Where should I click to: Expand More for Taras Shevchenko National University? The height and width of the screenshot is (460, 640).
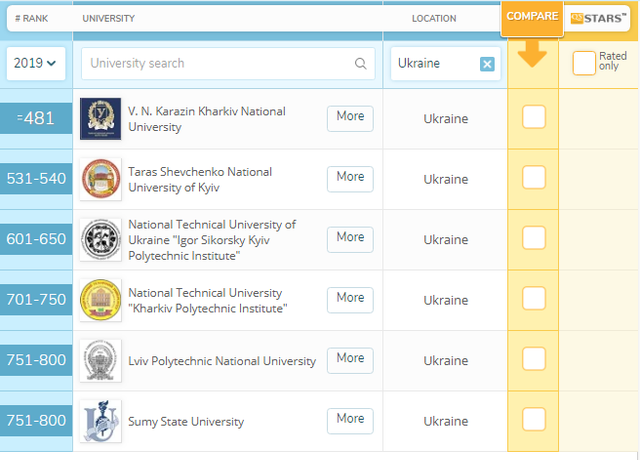tap(350, 177)
